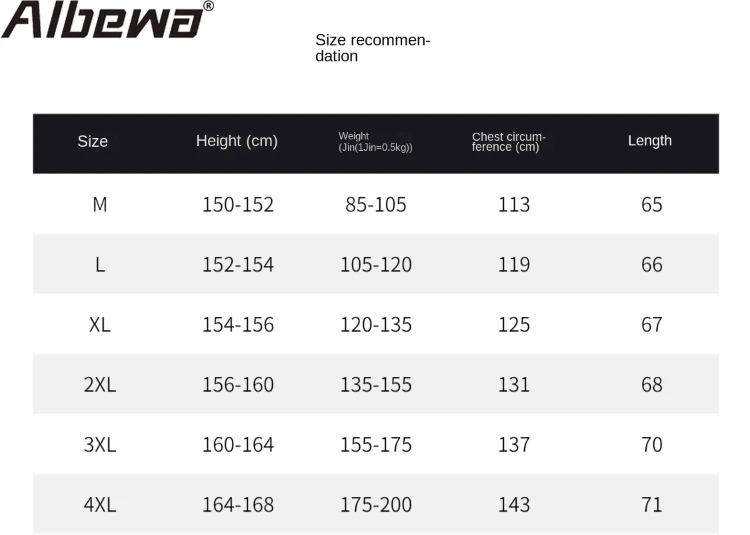
Task: Click the 160-164 height cell
Action: click(238, 445)
